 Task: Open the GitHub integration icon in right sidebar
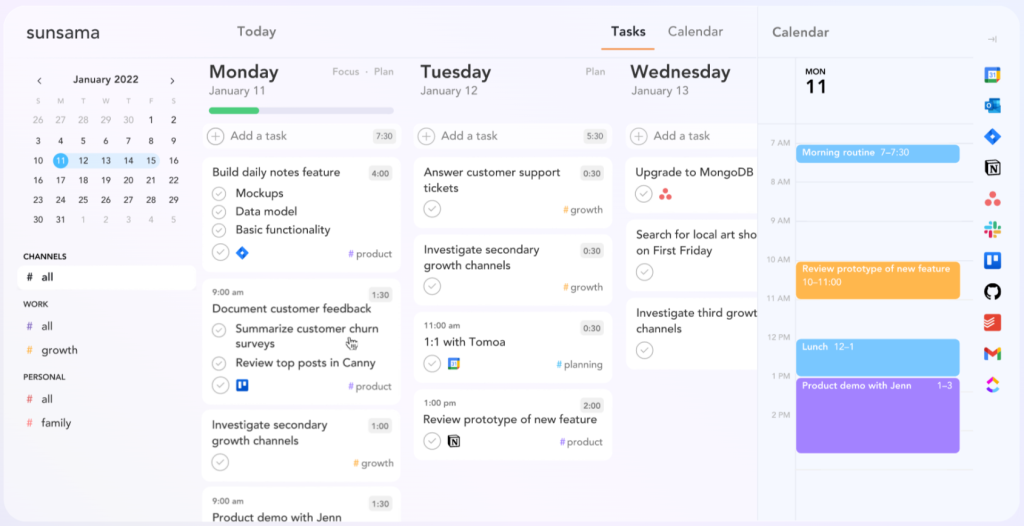[x=992, y=291]
